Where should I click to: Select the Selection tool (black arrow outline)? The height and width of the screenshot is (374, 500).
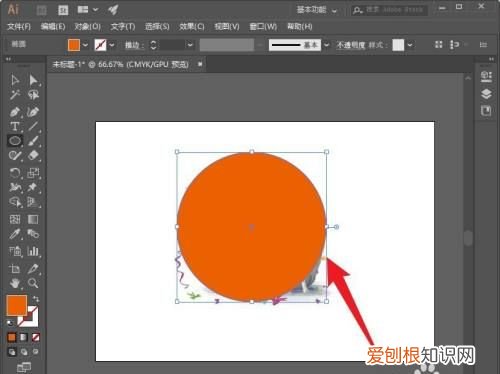(x=15, y=80)
